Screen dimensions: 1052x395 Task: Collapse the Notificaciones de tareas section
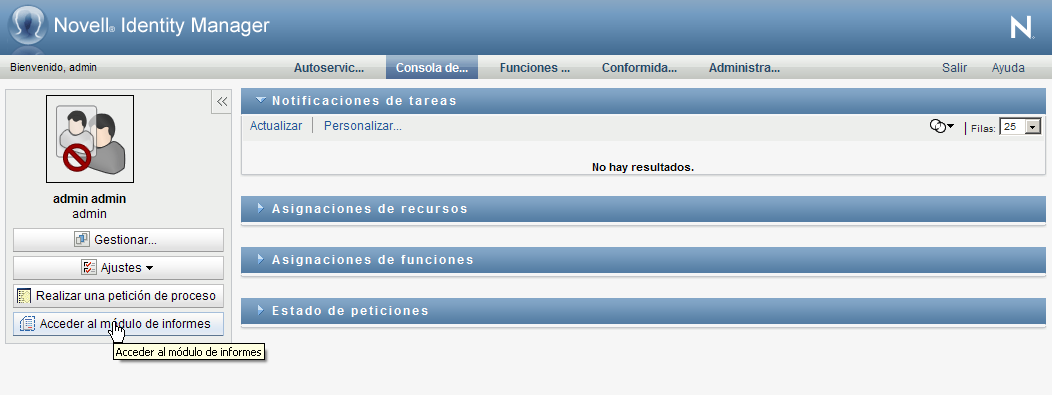click(262, 101)
